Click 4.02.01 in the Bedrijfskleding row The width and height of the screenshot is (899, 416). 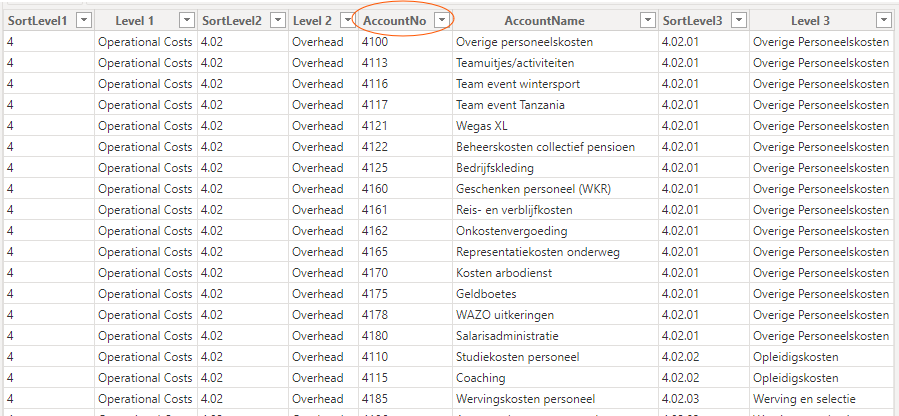[703, 168]
